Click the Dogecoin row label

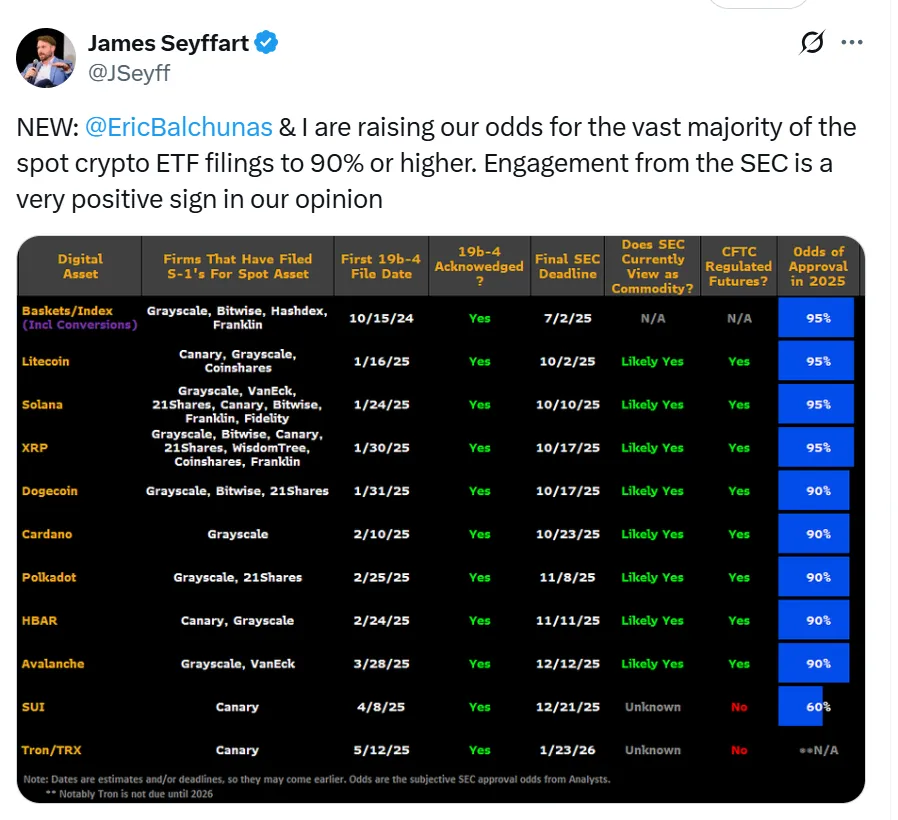(49, 491)
